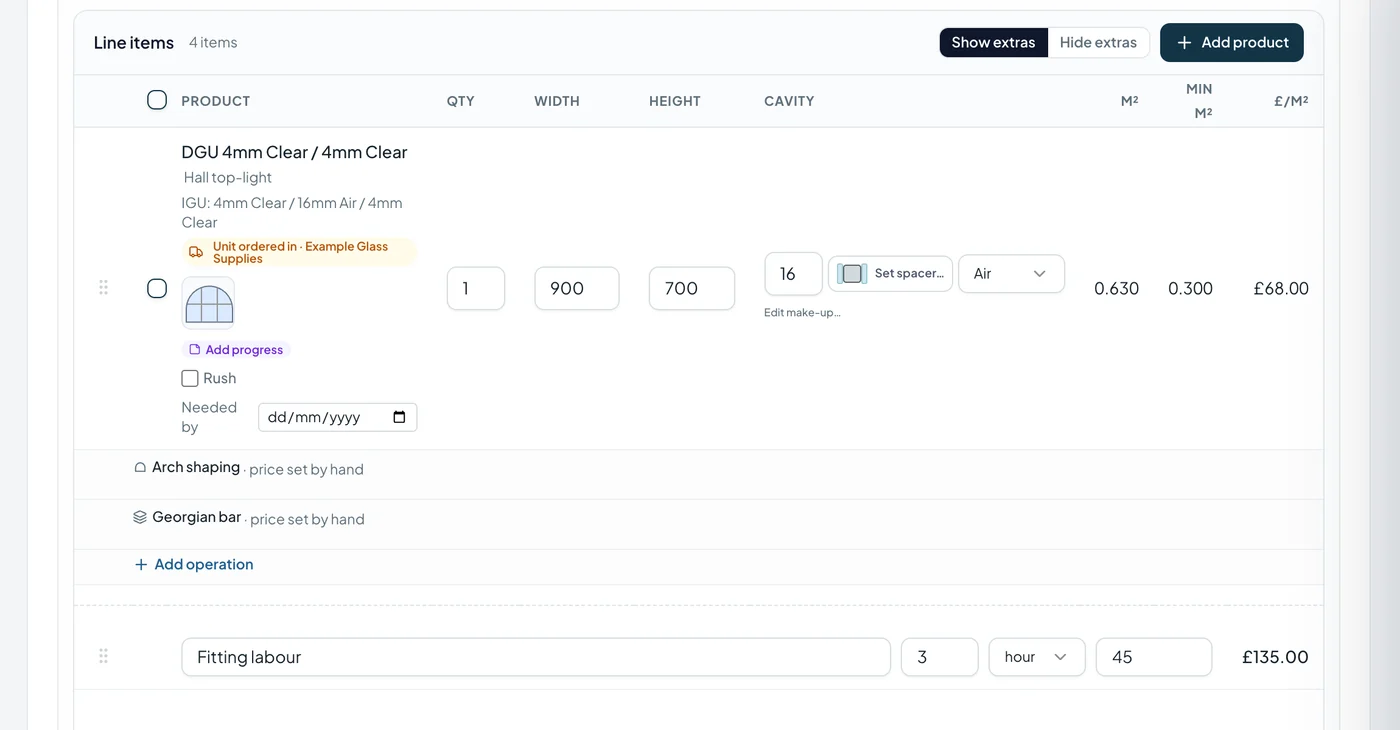The height and width of the screenshot is (730, 1400).
Task: Click the Needed by date field
Action: (338, 417)
